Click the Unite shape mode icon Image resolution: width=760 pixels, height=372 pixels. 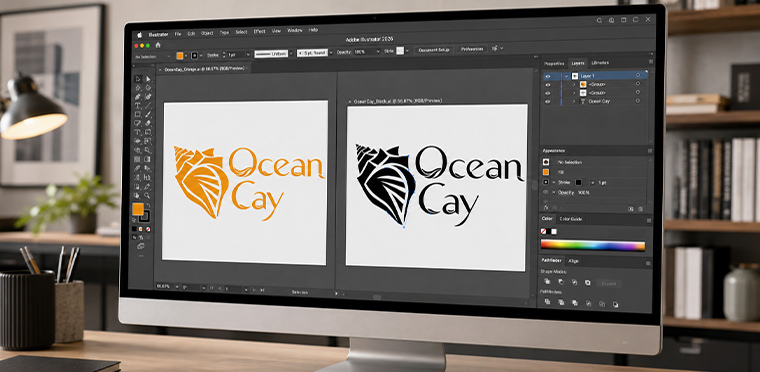[547, 281]
